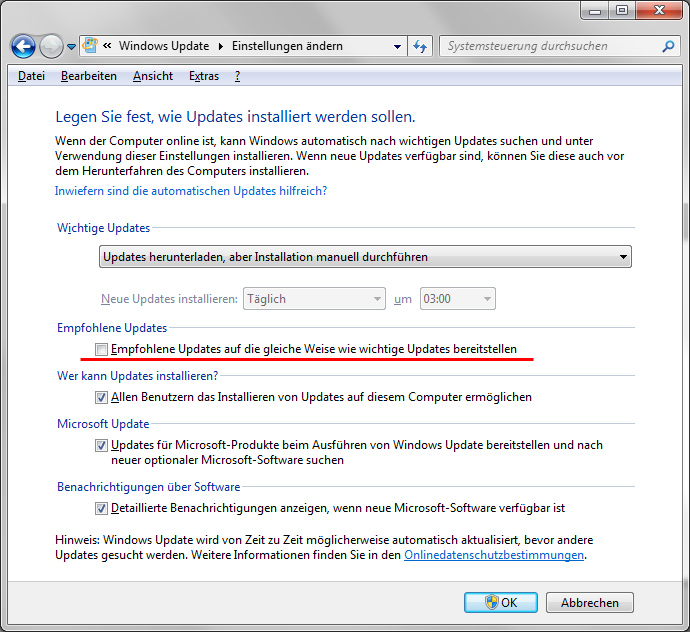
Task: Click the Wichtige Updates section heading
Action: click(x=103, y=228)
